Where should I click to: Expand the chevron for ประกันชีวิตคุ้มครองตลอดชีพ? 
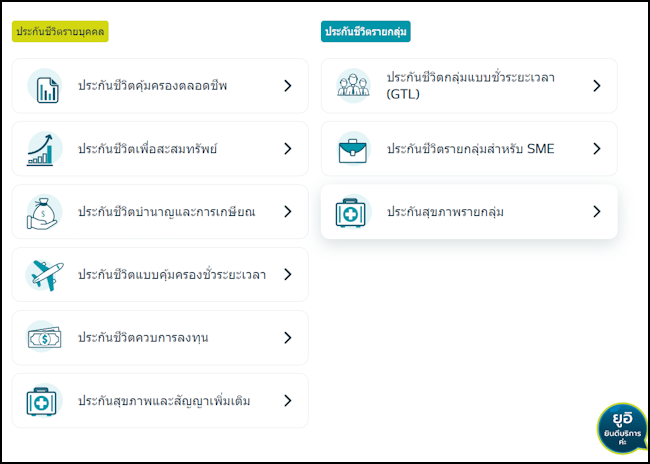288,86
